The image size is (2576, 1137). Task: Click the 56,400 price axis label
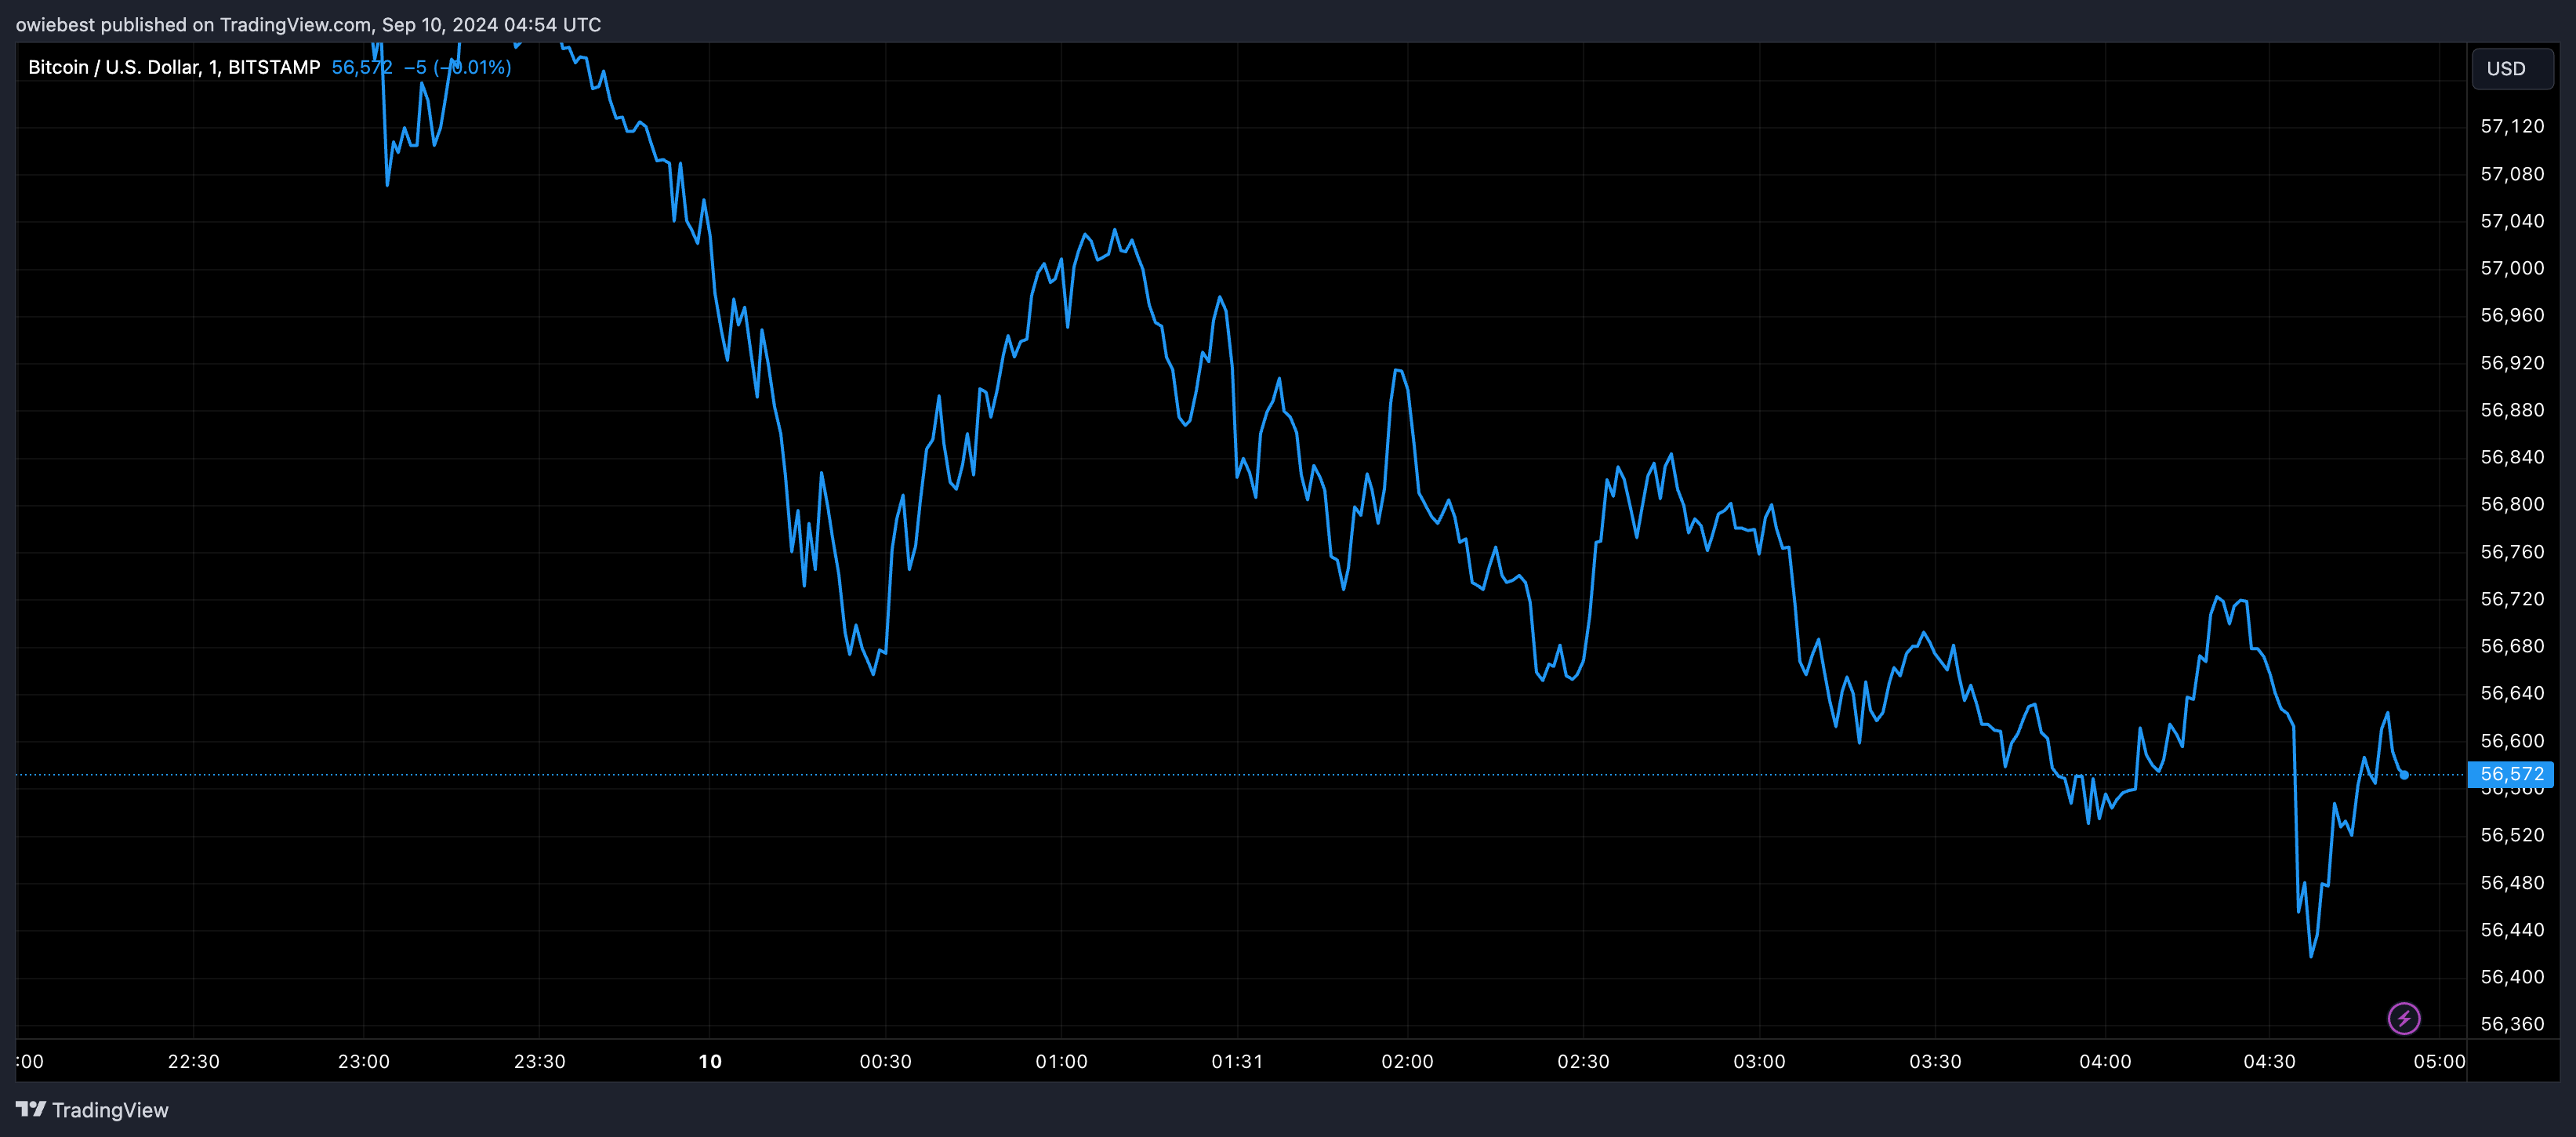(x=2512, y=977)
